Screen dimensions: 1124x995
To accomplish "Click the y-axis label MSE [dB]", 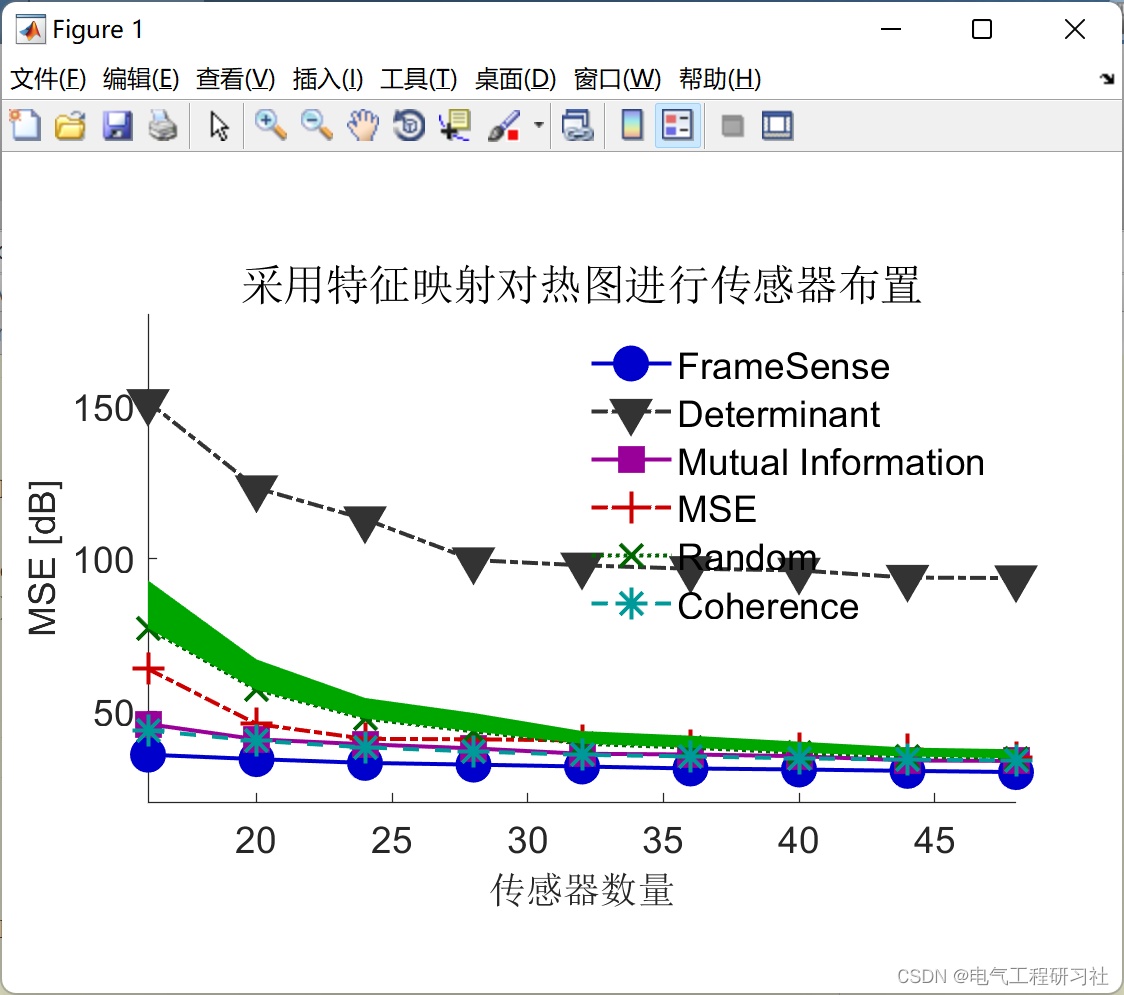I will [42, 558].
